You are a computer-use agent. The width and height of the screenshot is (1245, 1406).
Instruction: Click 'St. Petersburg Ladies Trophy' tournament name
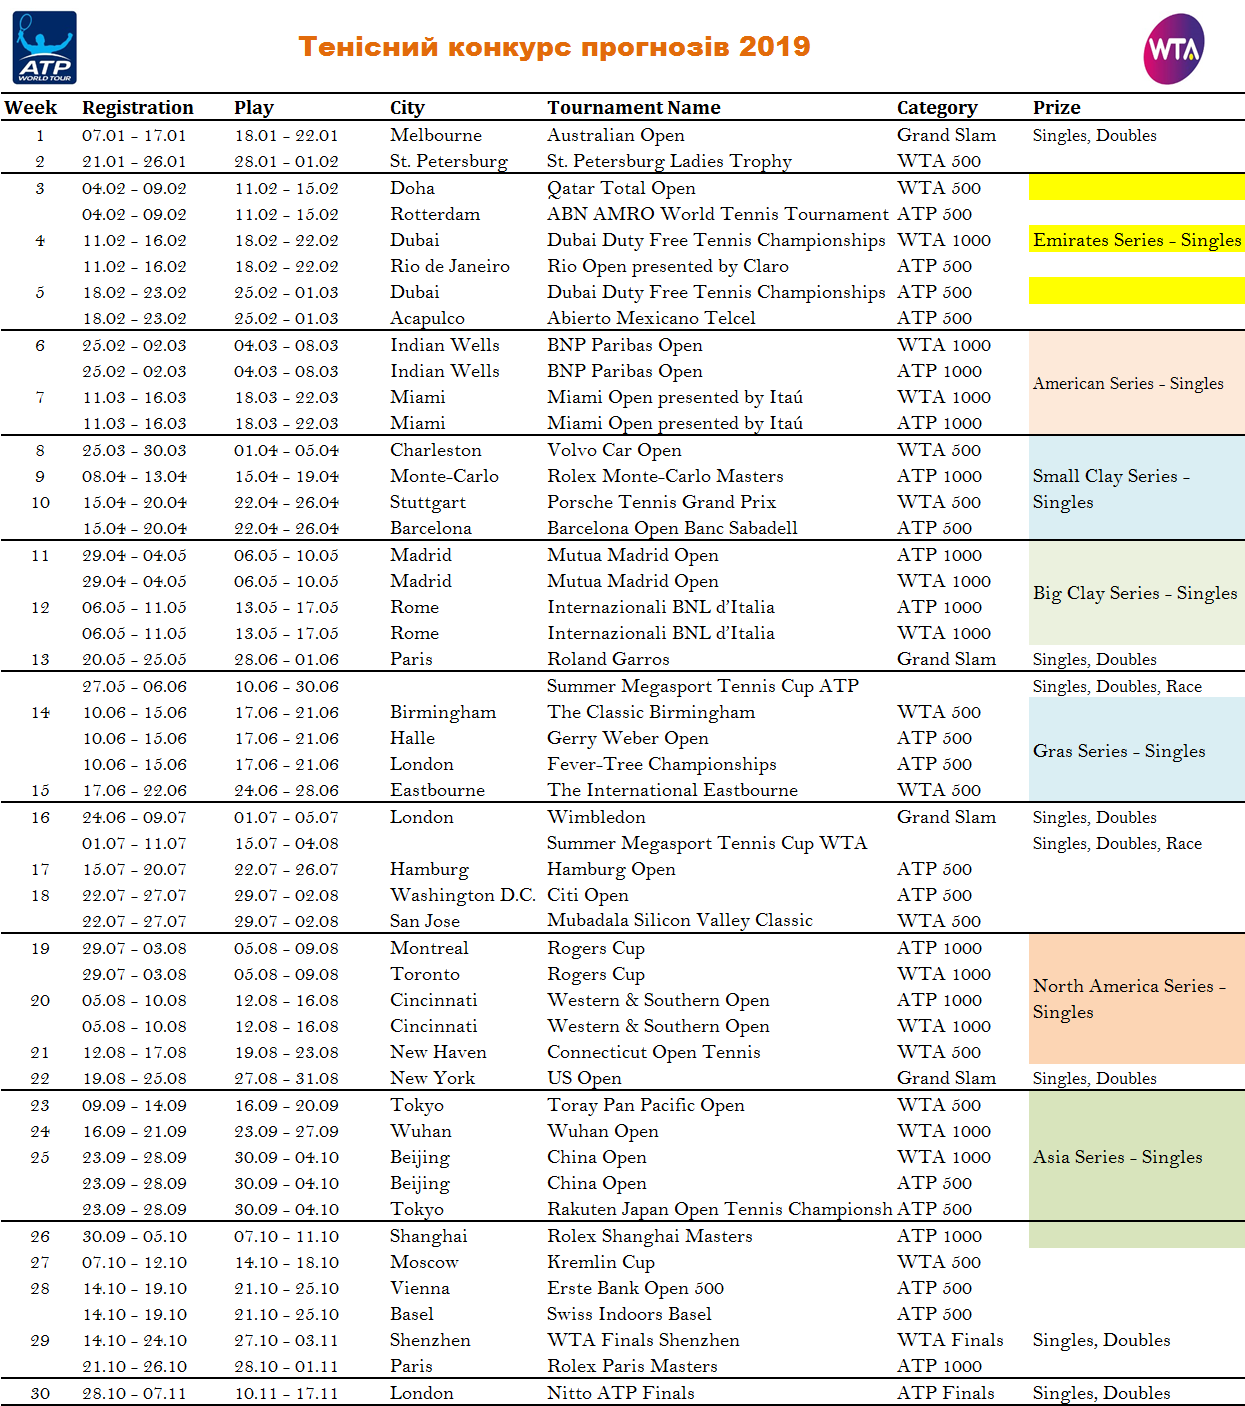(669, 161)
